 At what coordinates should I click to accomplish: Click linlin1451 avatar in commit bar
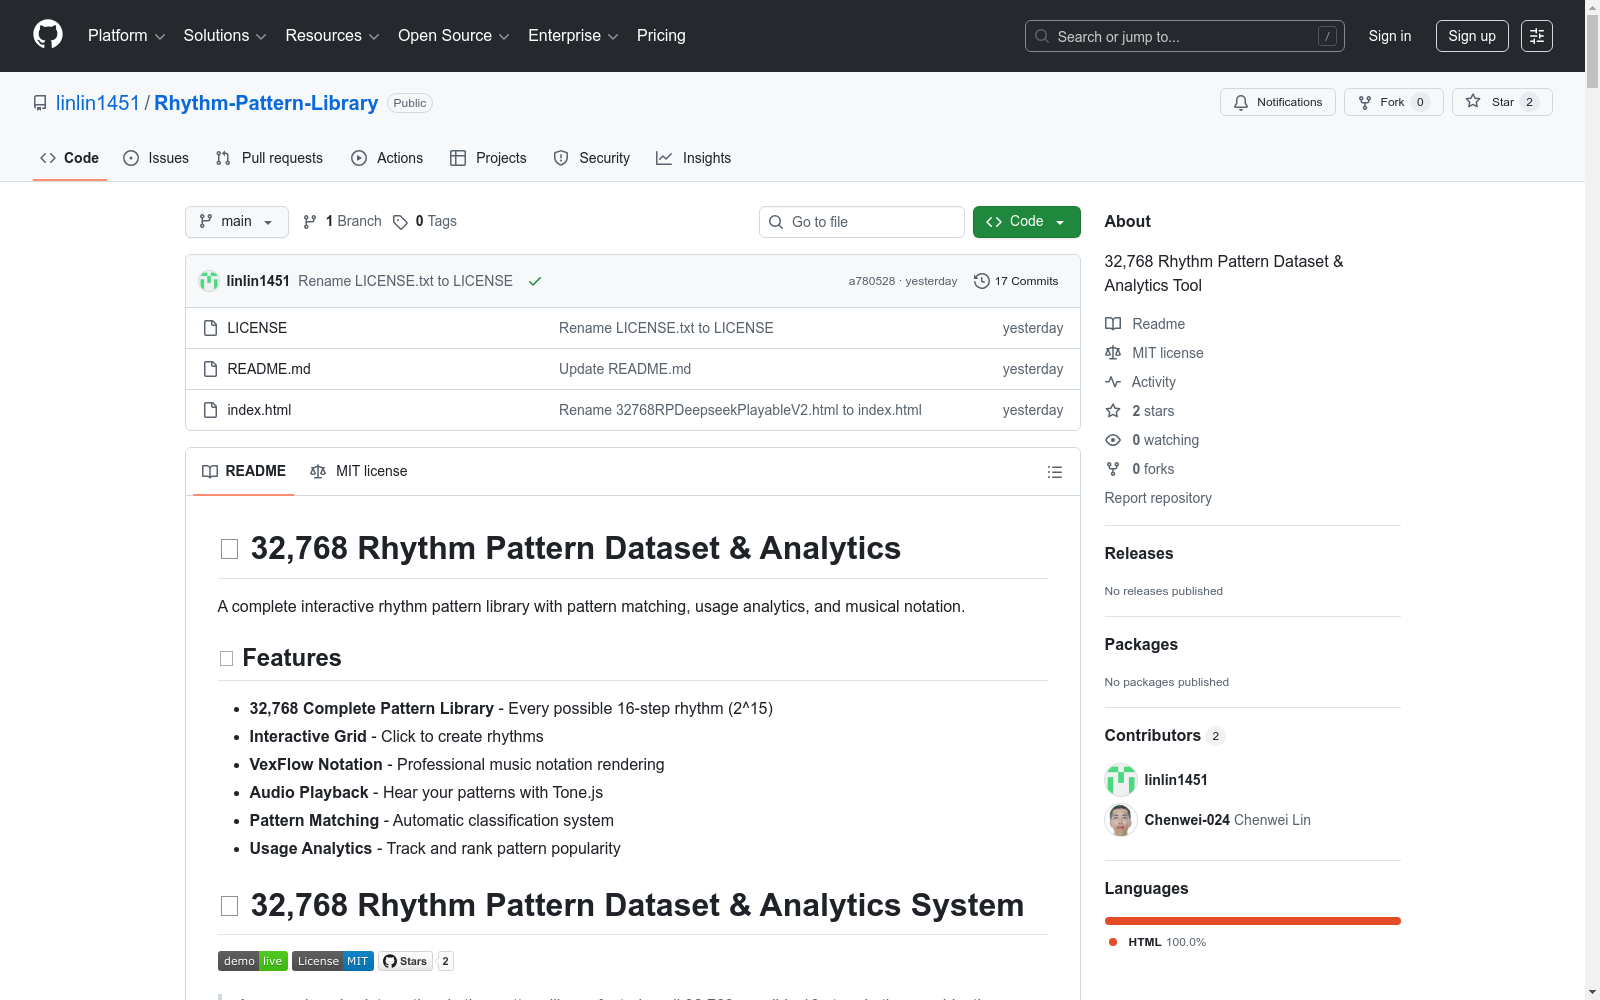pyautogui.click(x=209, y=281)
